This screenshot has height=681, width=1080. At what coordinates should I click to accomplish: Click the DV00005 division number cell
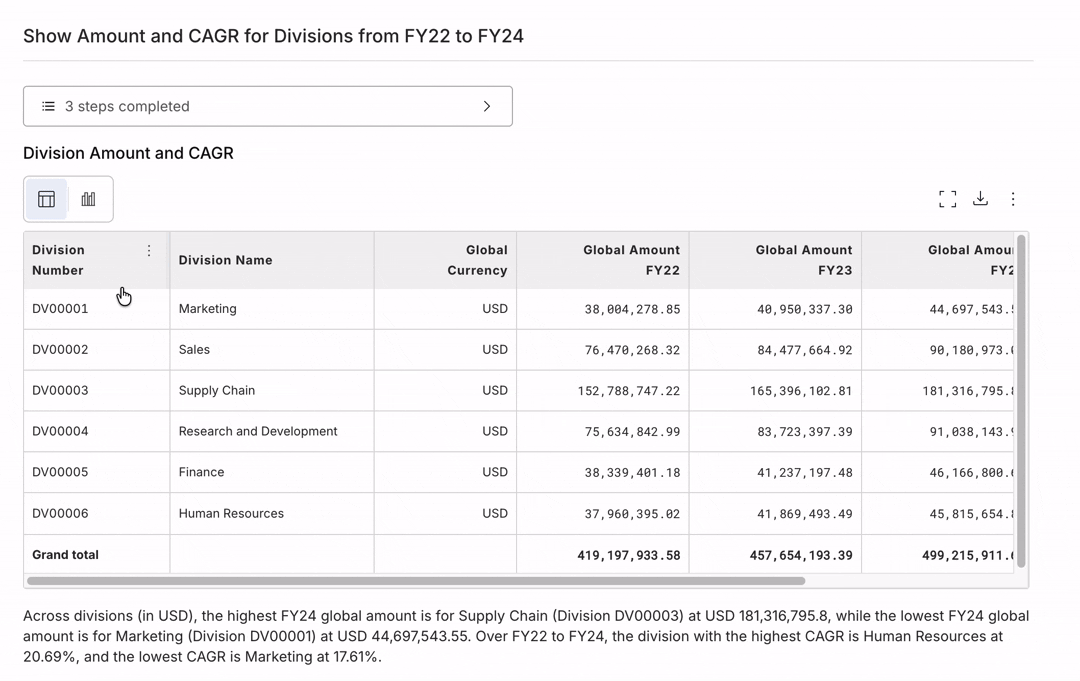pos(60,472)
